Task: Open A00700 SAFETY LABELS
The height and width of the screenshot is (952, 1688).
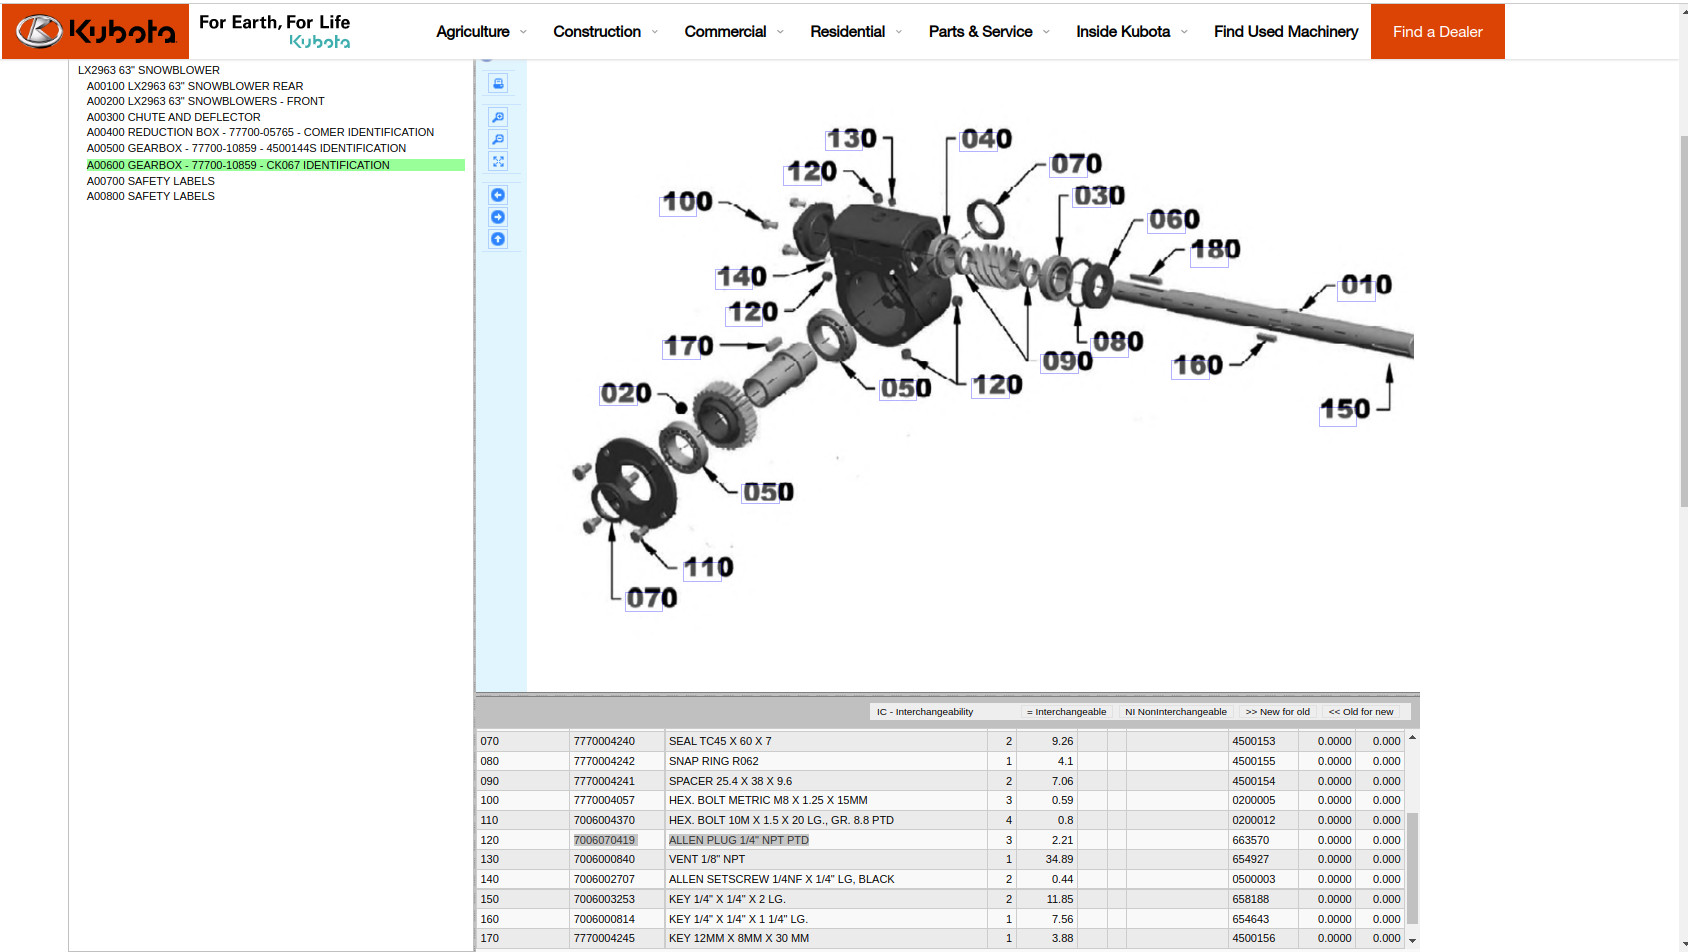Action: [150, 181]
